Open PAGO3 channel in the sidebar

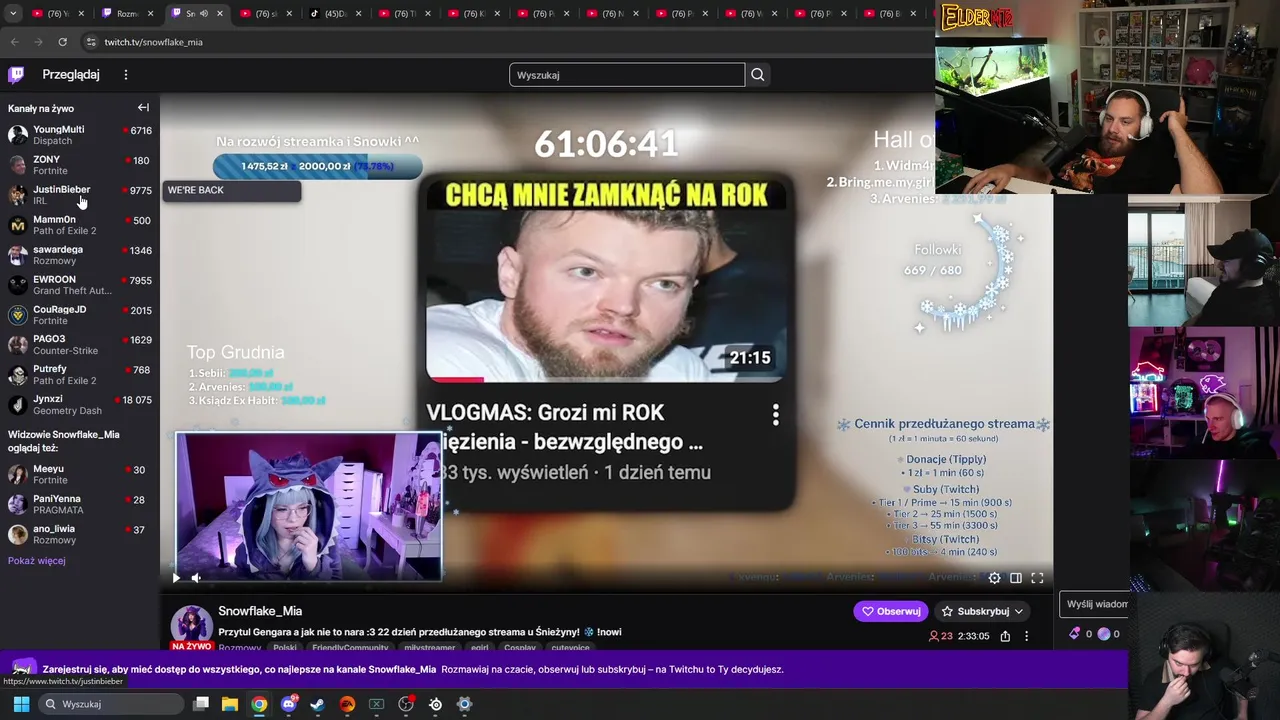pyautogui.click(x=80, y=344)
